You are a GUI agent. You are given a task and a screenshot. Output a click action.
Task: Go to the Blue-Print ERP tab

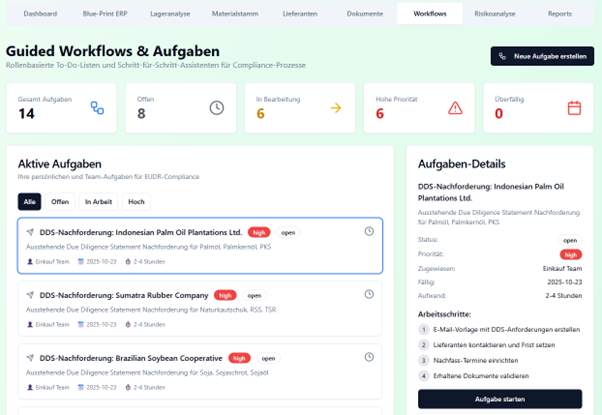(105, 14)
